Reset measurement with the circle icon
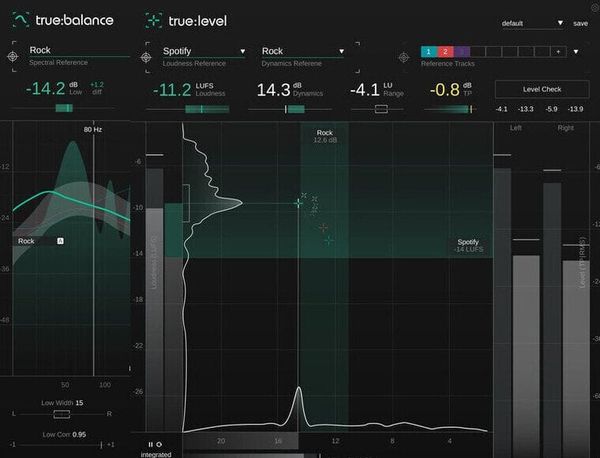Screen dimensions: 600x458 click(x=159, y=444)
